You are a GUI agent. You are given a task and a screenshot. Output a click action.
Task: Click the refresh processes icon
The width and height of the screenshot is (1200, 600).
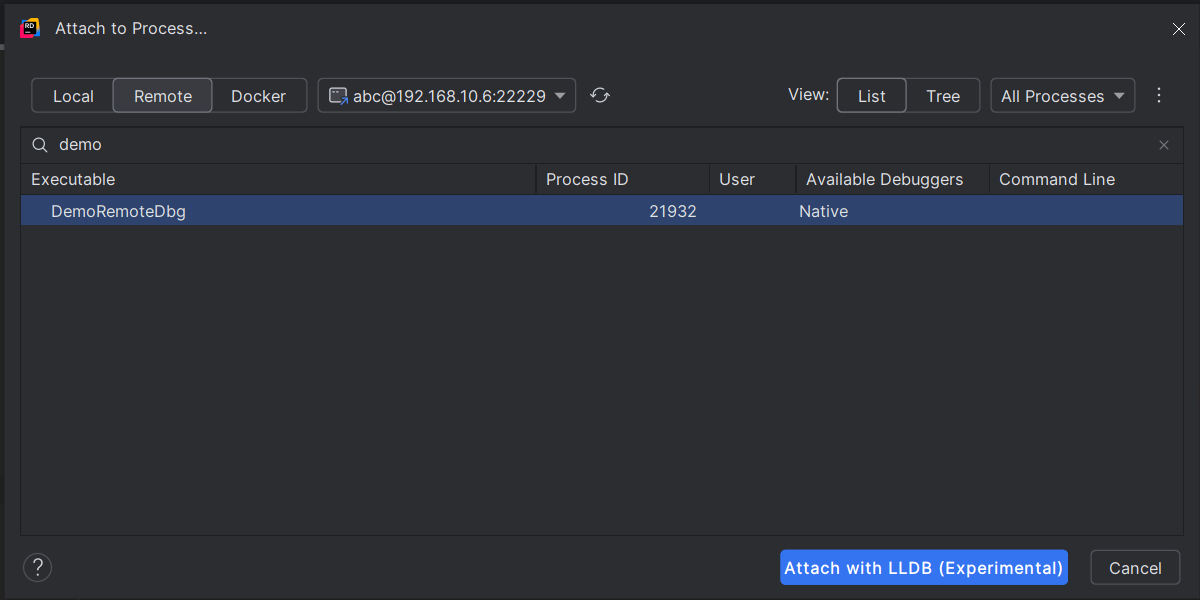click(600, 95)
